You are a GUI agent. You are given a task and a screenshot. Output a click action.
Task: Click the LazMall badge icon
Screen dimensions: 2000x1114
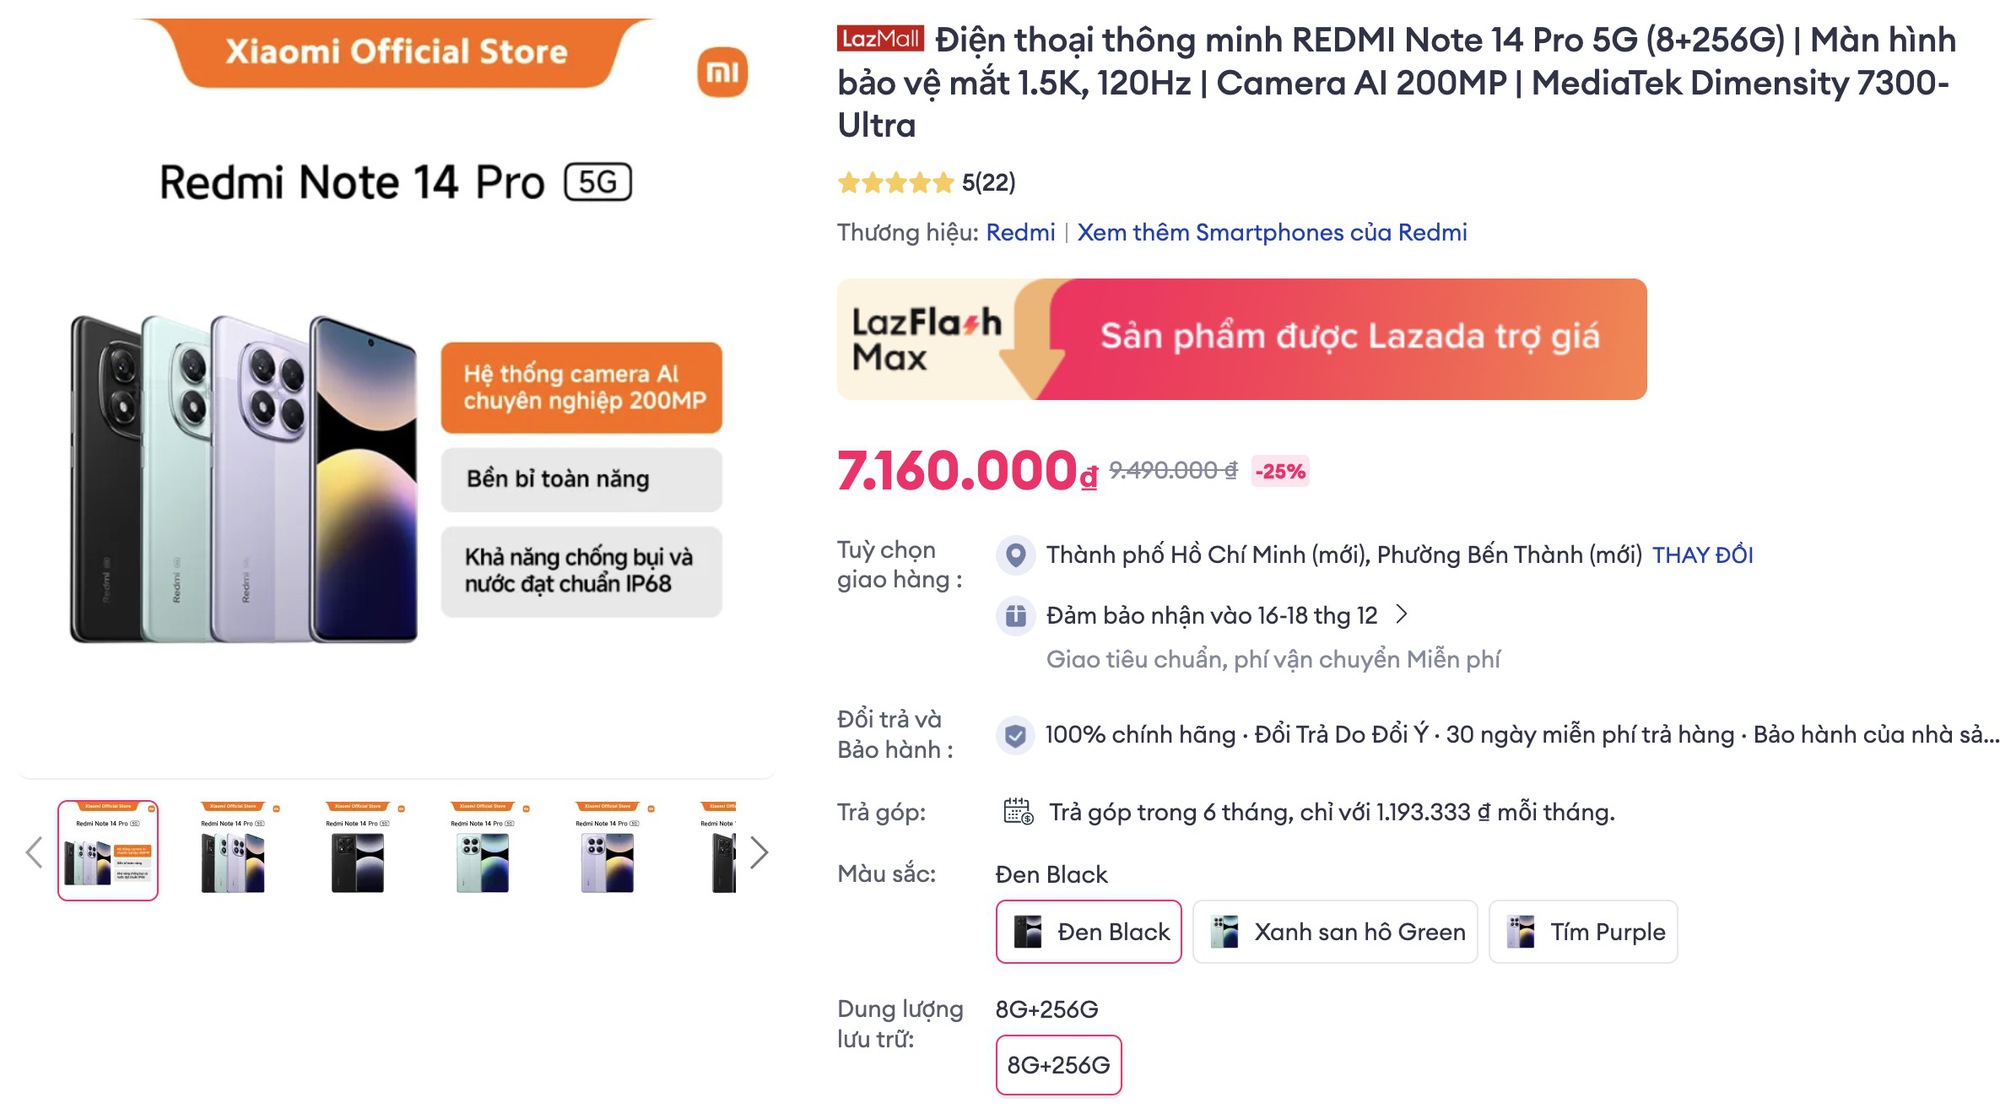click(x=880, y=39)
